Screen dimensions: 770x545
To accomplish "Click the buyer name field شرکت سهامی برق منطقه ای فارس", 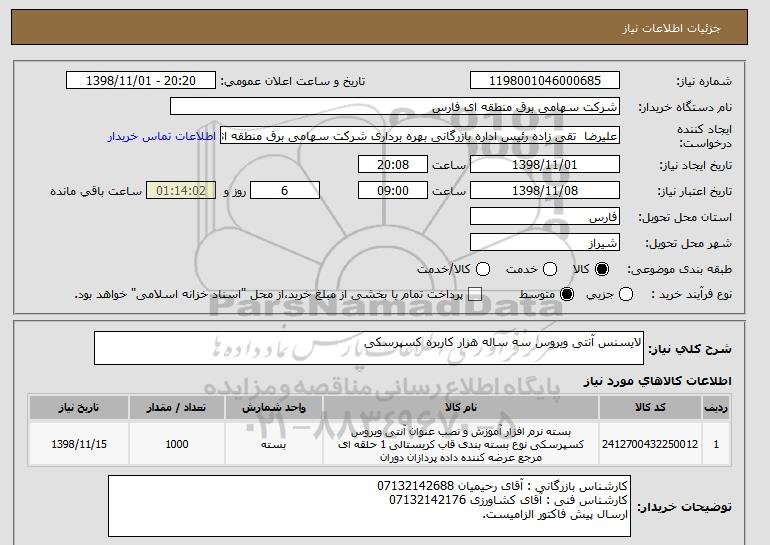I will click(x=395, y=107).
